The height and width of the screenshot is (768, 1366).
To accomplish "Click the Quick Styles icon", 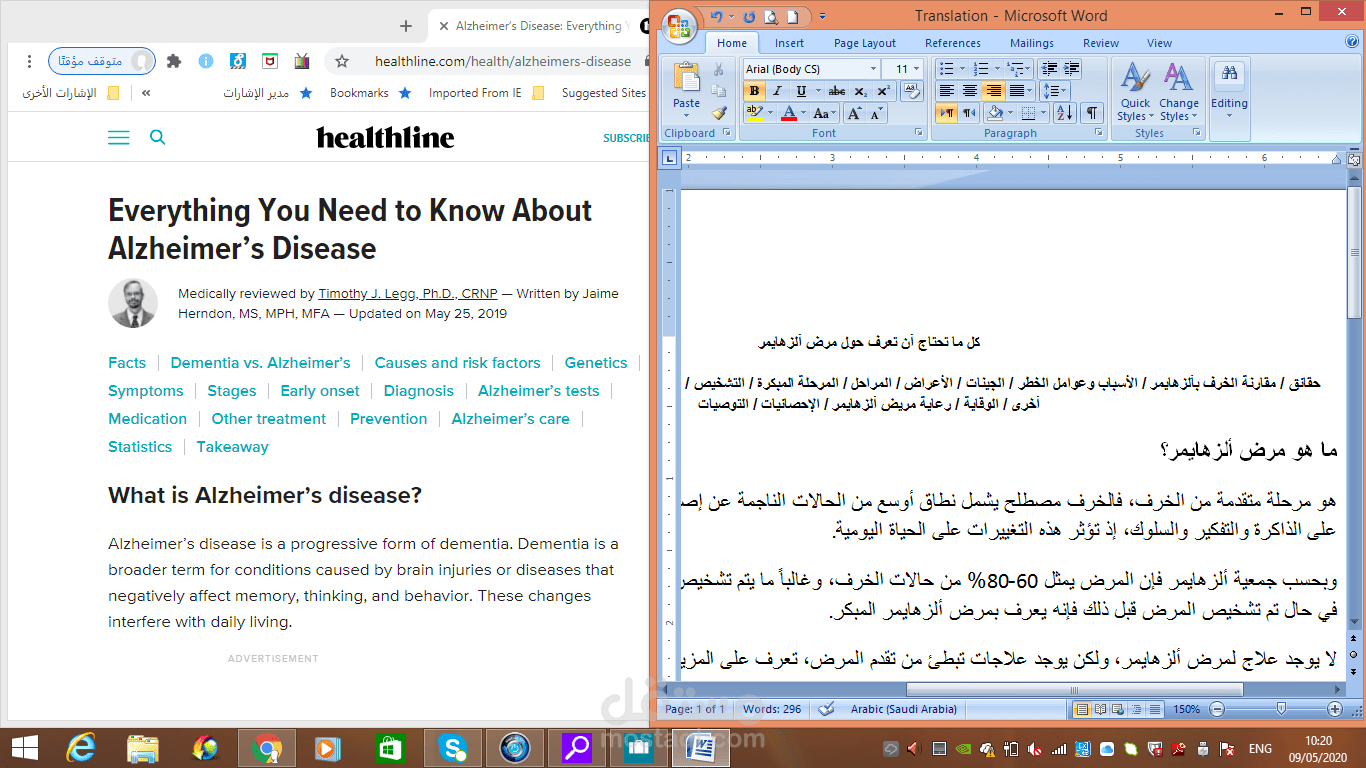I will click(1135, 92).
